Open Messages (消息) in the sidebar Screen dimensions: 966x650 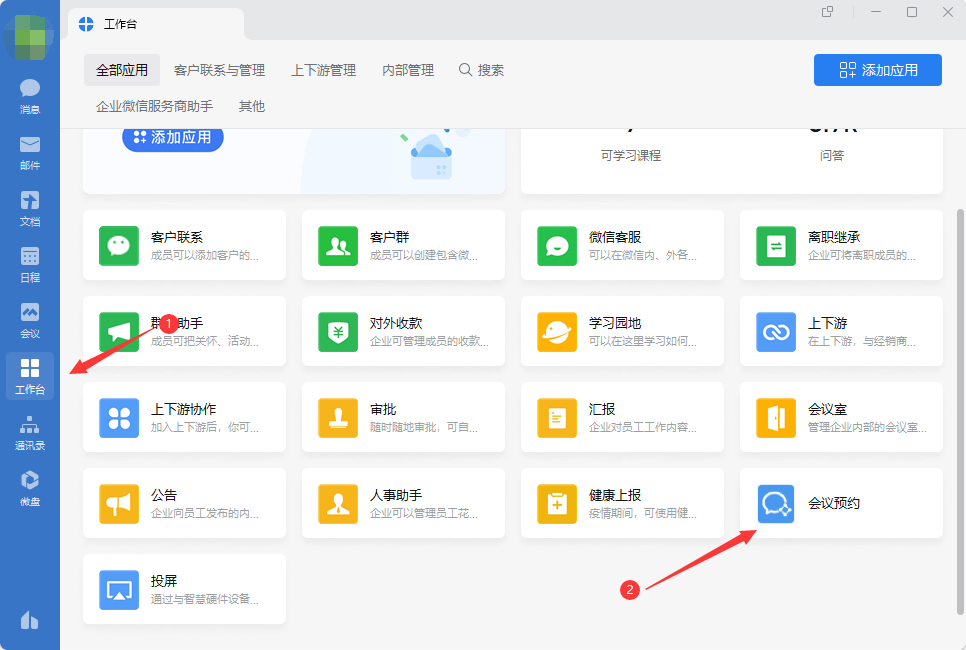[30, 96]
